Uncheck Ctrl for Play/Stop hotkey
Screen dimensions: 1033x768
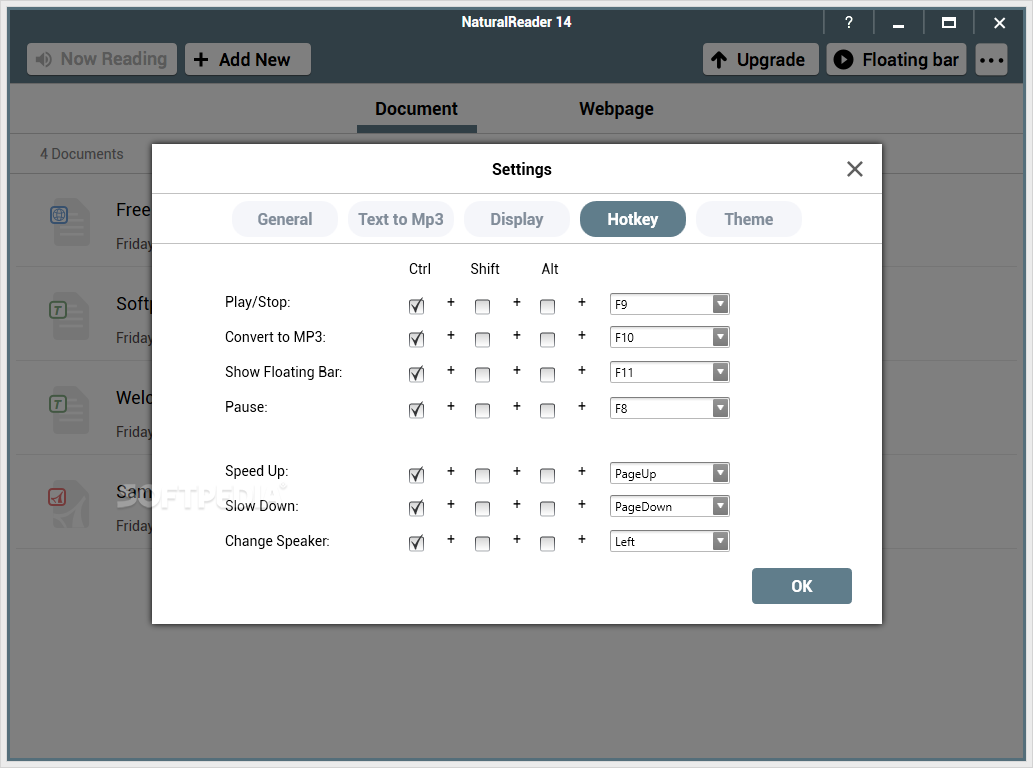pos(416,306)
